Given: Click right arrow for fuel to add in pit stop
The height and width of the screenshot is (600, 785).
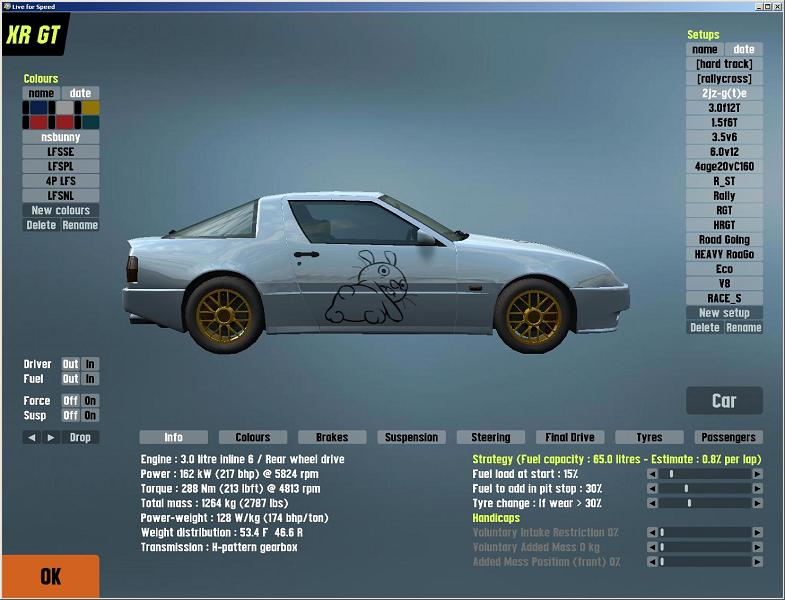Looking at the screenshot, I should click(x=757, y=488).
